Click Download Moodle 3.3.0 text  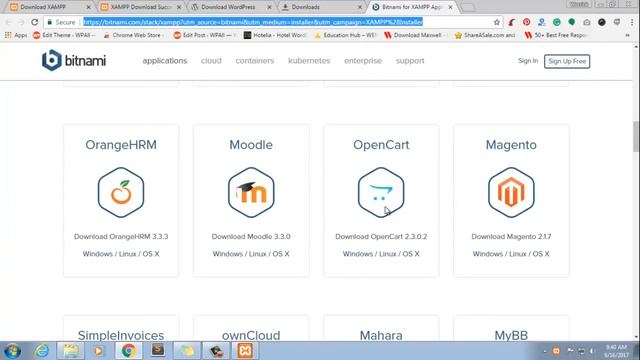click(251, 237)
